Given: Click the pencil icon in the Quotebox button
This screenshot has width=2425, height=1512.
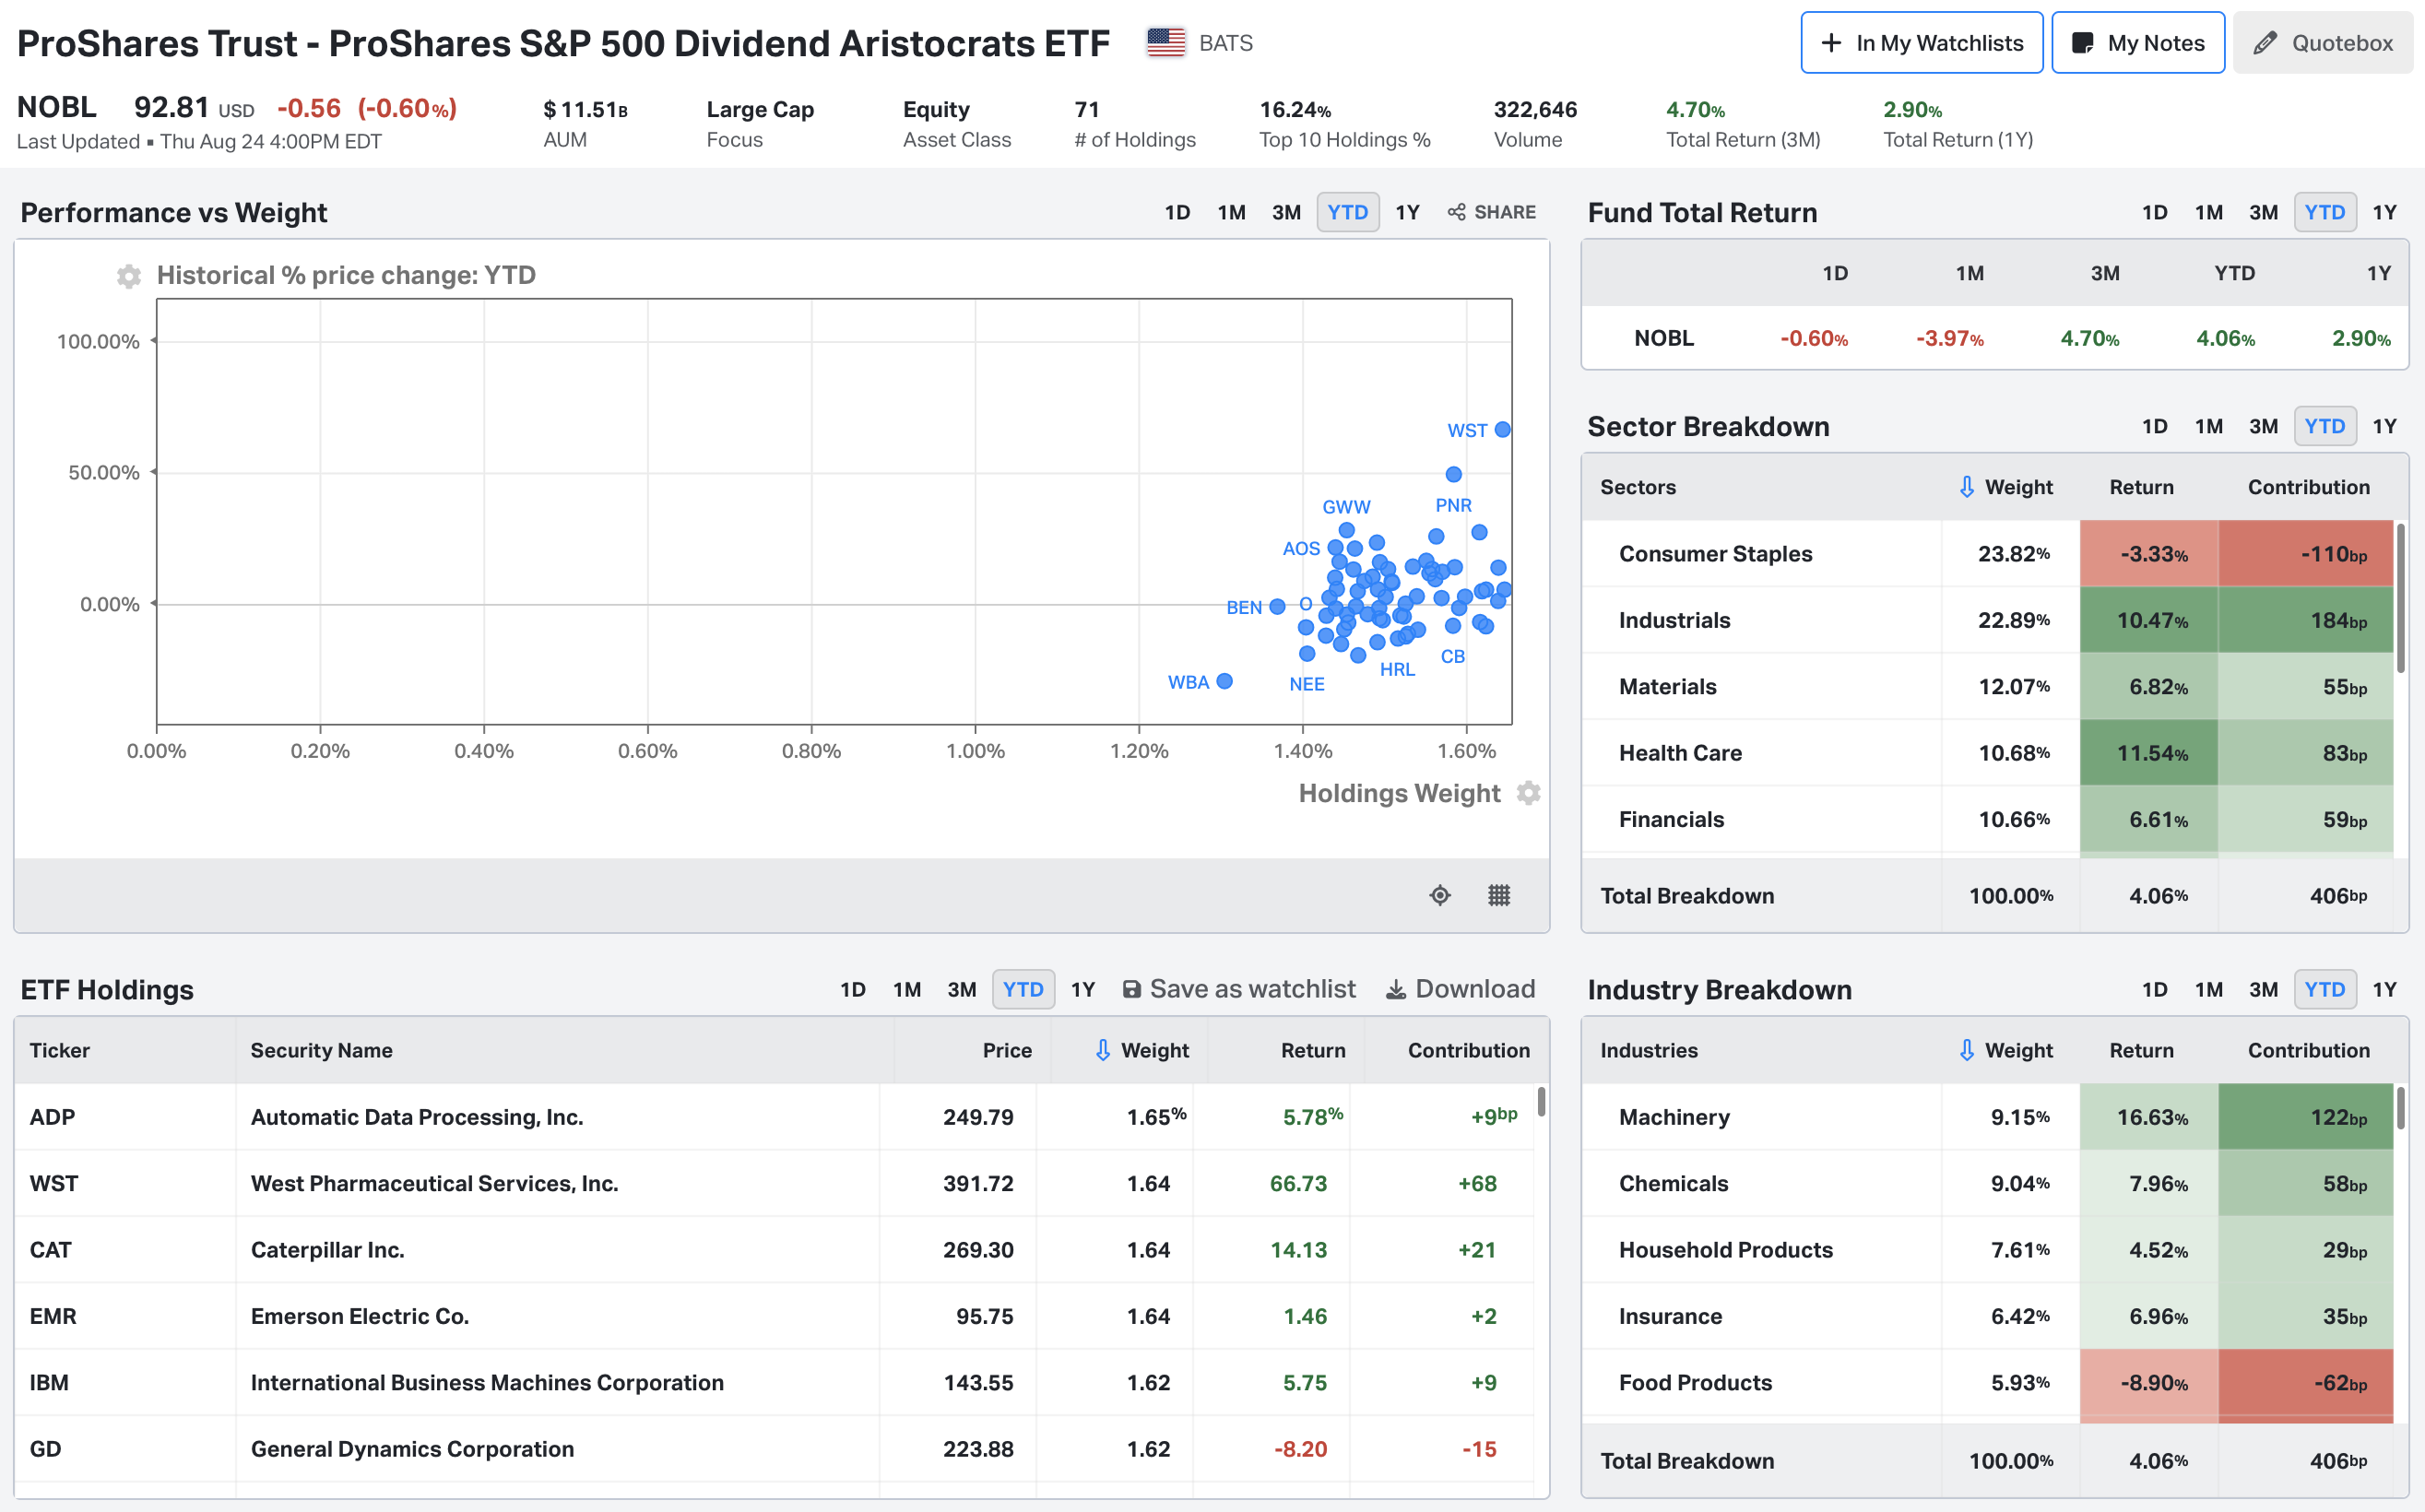Looking at the screenshot, I should pos(2266,43).
